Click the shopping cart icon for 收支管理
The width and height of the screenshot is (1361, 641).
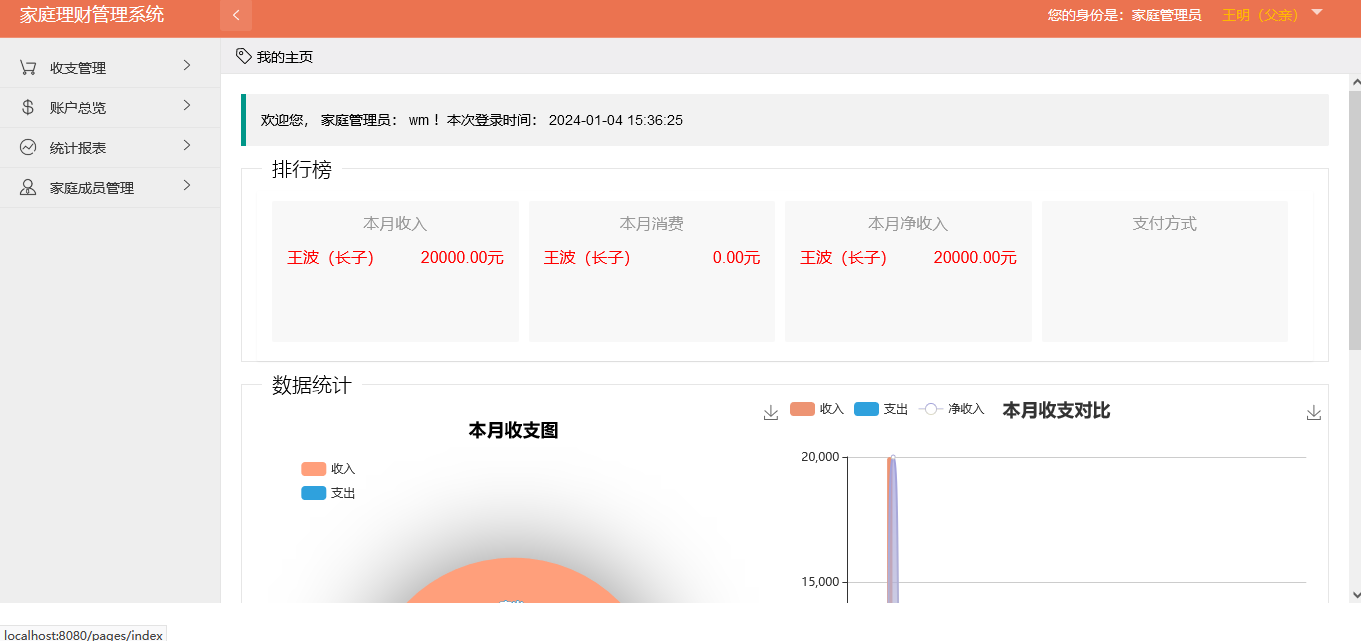coord(28,67)
